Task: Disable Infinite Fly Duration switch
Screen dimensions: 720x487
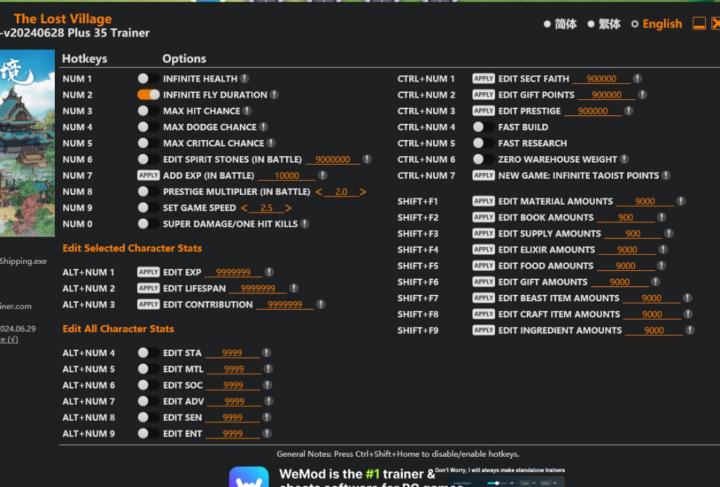Action: click(x=148, y=95)
